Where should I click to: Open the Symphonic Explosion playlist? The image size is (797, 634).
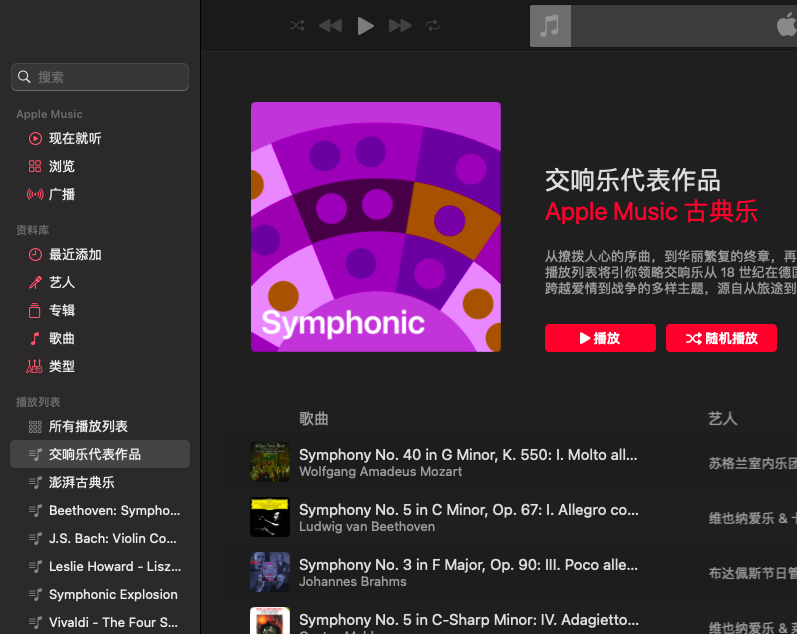(x=100, y=594)
